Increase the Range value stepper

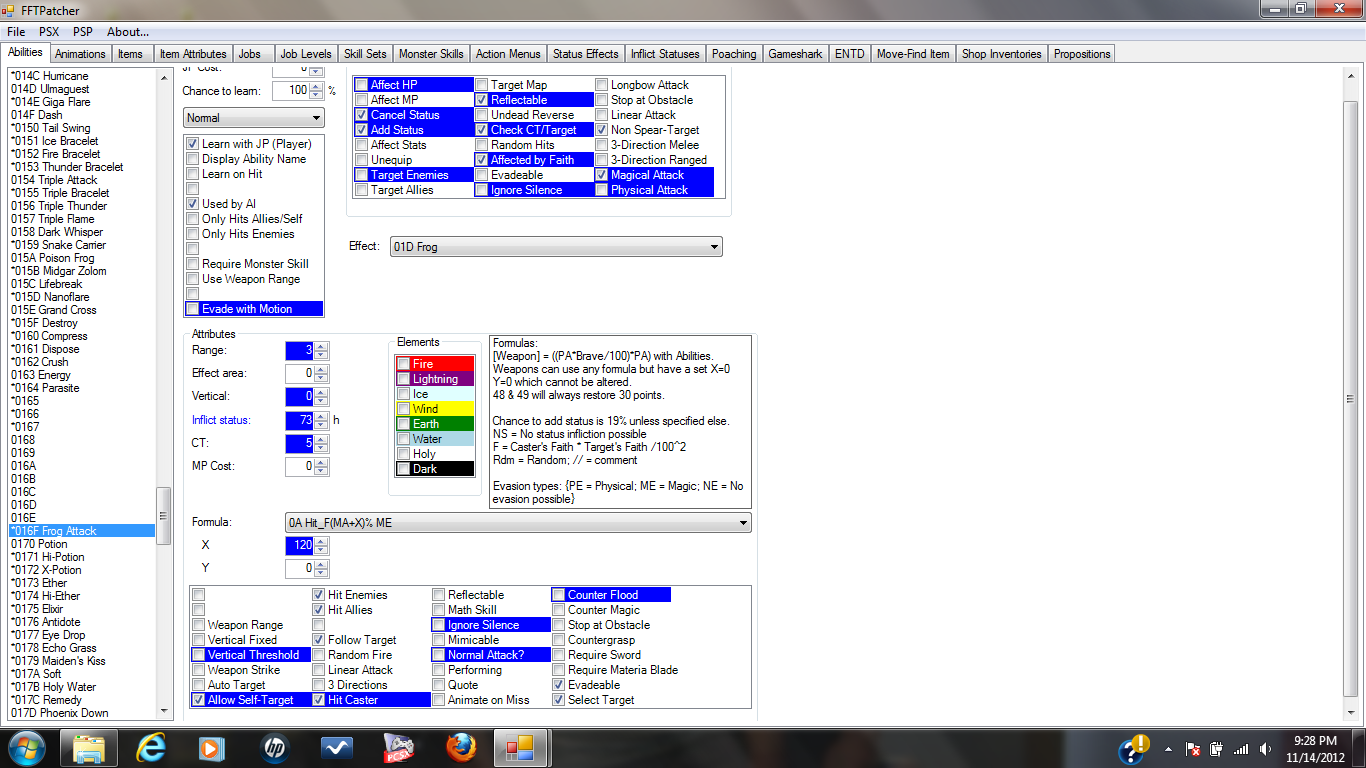(x=321, y=346)
